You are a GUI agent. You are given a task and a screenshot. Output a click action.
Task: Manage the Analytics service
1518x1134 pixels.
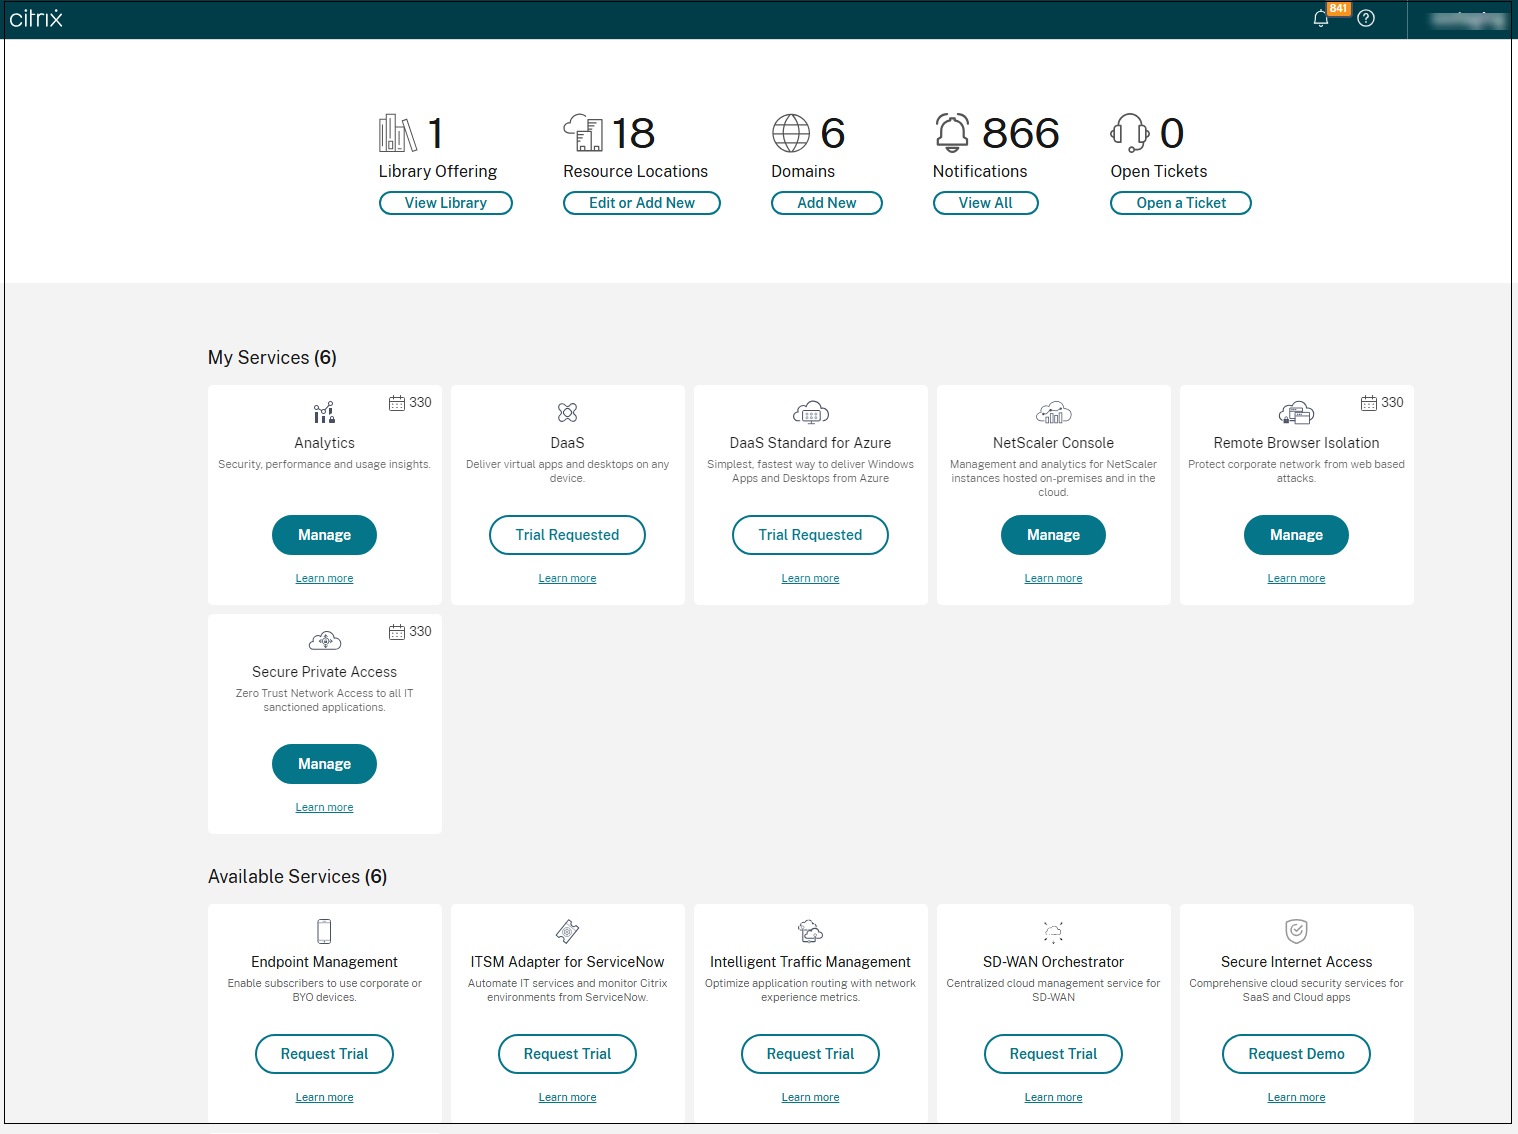324,535
